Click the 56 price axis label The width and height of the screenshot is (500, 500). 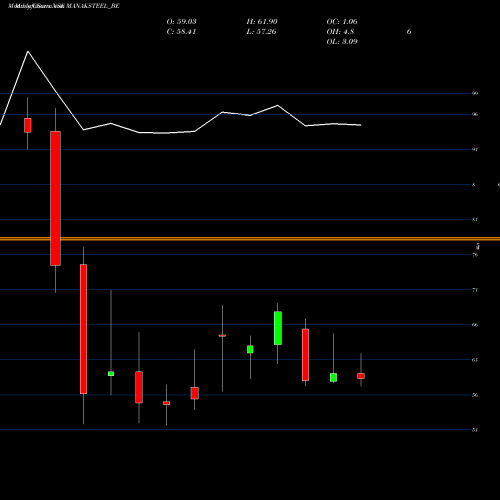[475, 395]
